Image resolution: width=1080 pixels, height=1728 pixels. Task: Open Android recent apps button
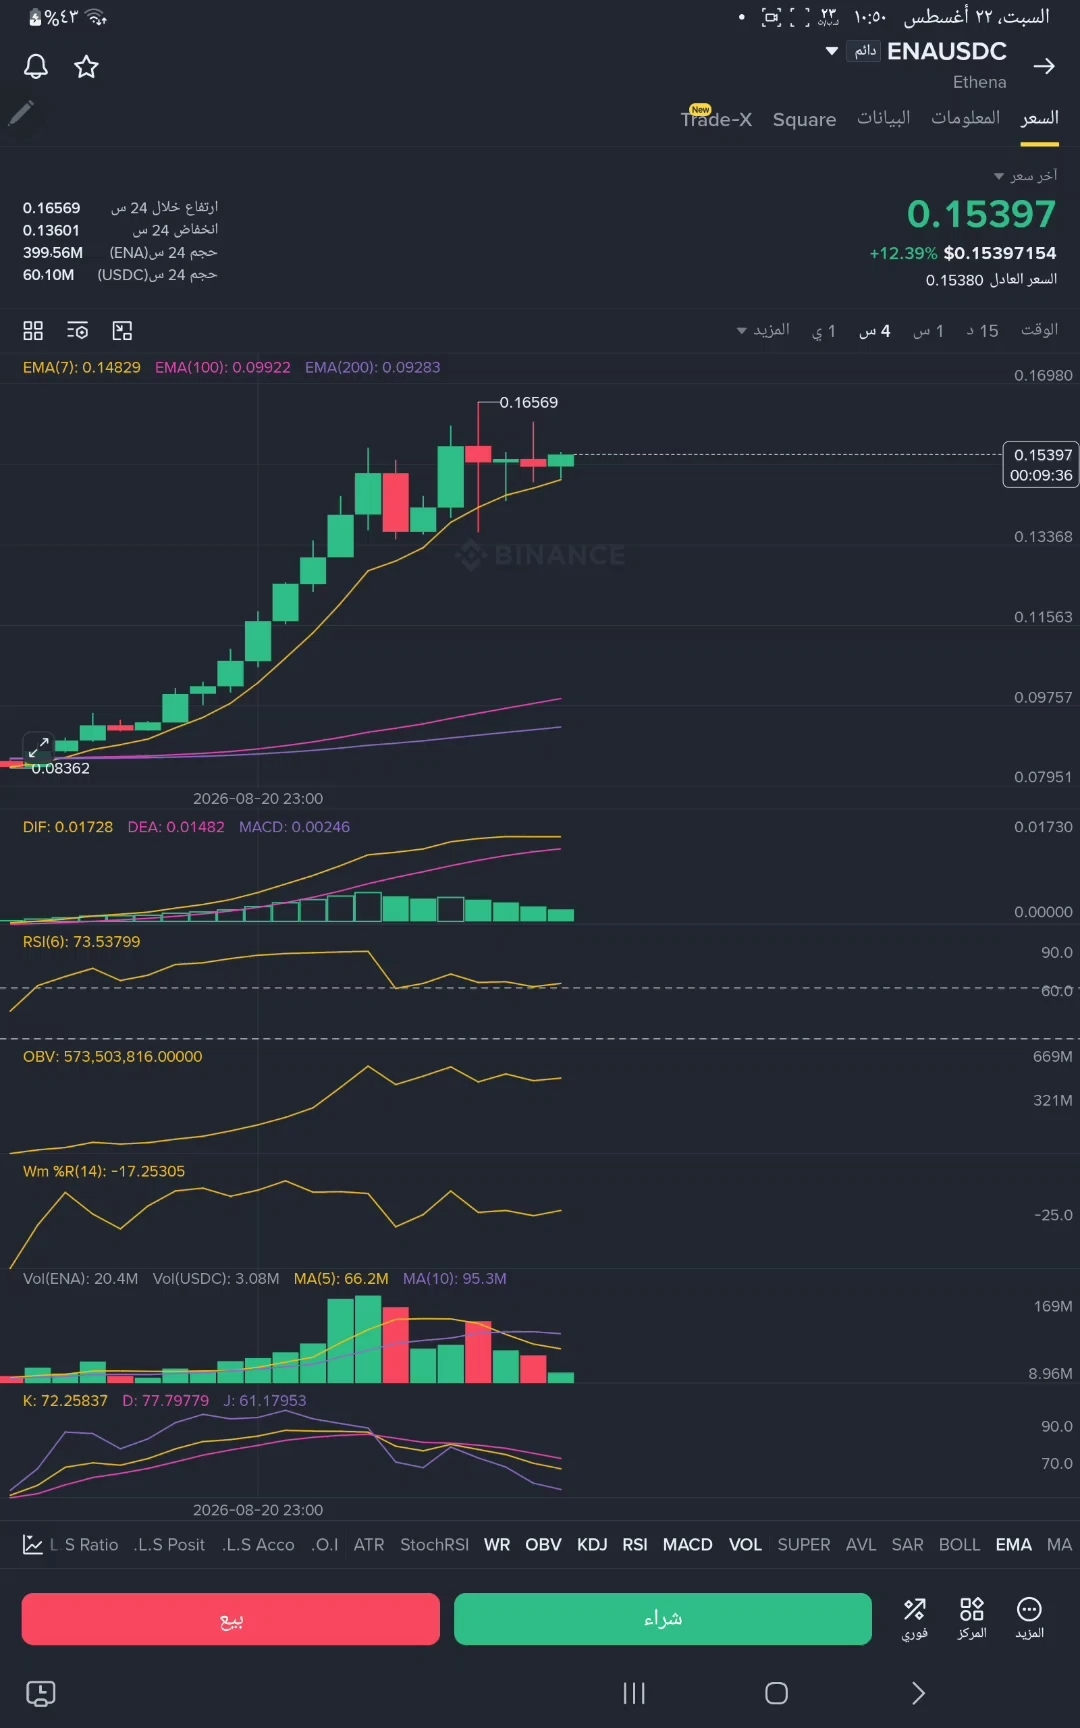[x=634, y=1693]
